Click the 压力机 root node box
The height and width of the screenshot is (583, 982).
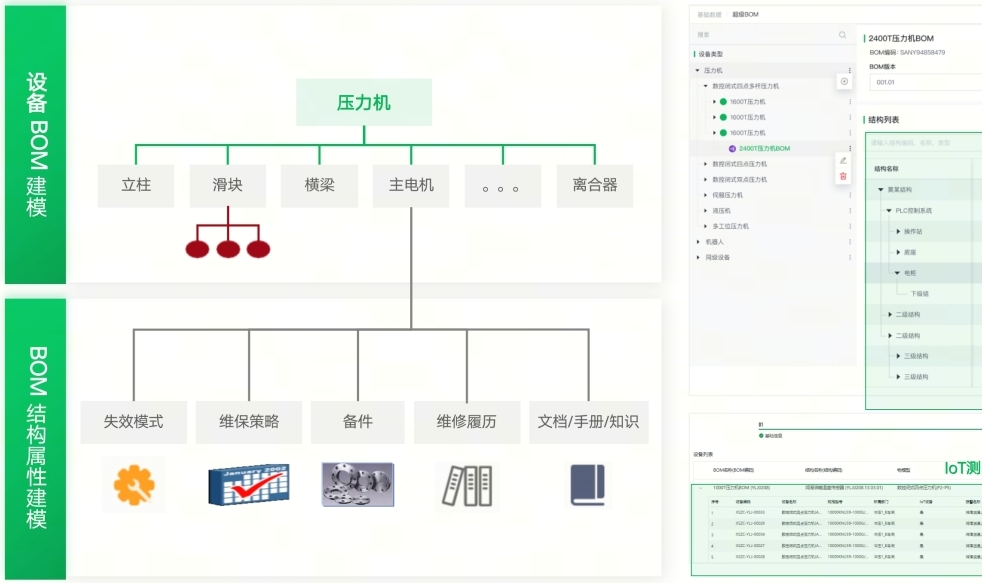(364, 102)
